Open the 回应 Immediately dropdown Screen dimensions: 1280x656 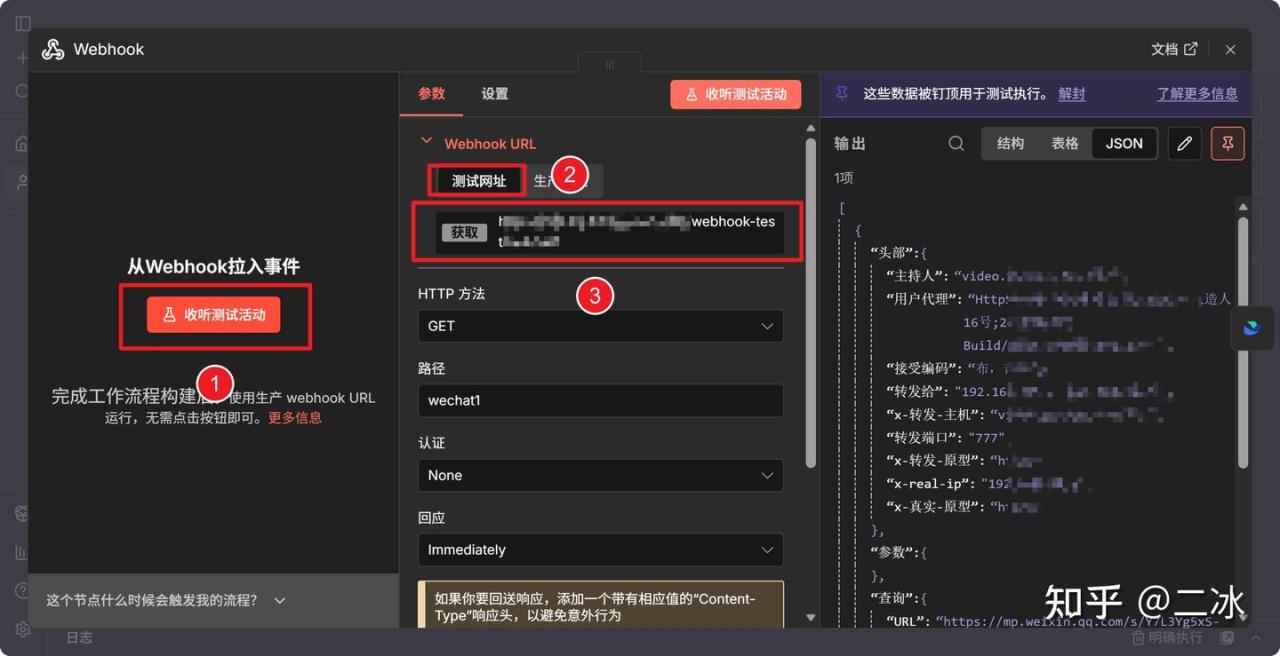[x=600, y=550]
